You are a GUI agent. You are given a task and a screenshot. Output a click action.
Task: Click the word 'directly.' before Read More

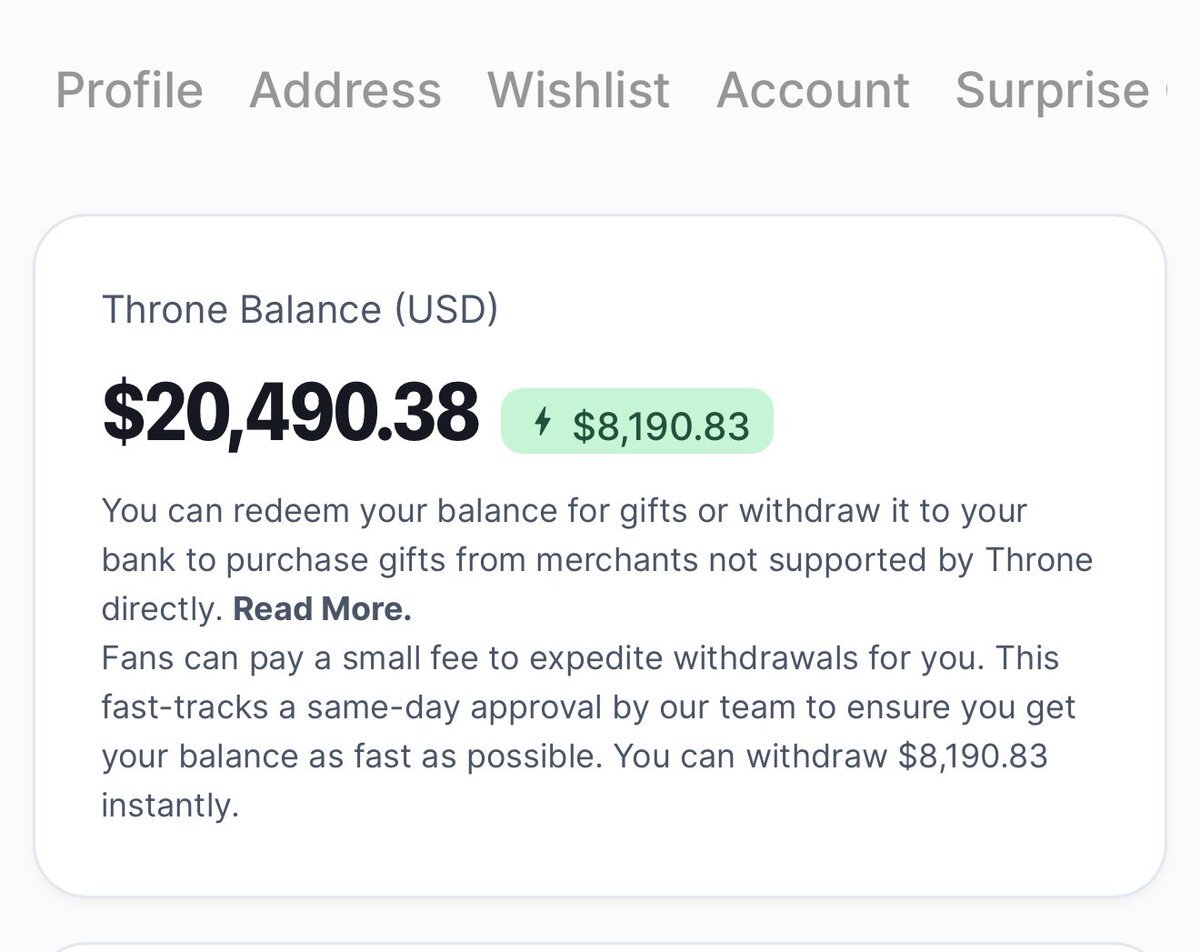[162, 609]
